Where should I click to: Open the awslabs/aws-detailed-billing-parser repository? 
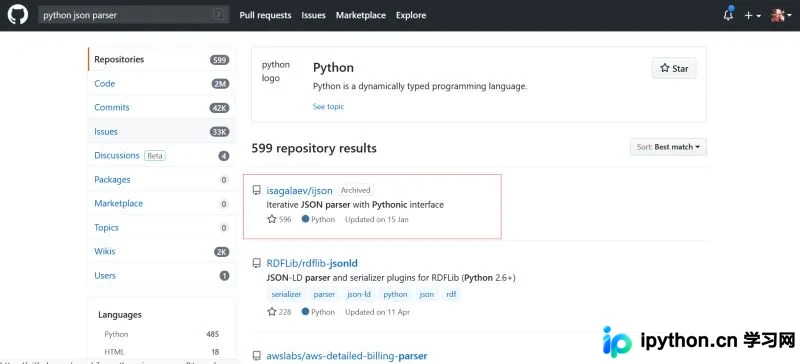[346, 356]
